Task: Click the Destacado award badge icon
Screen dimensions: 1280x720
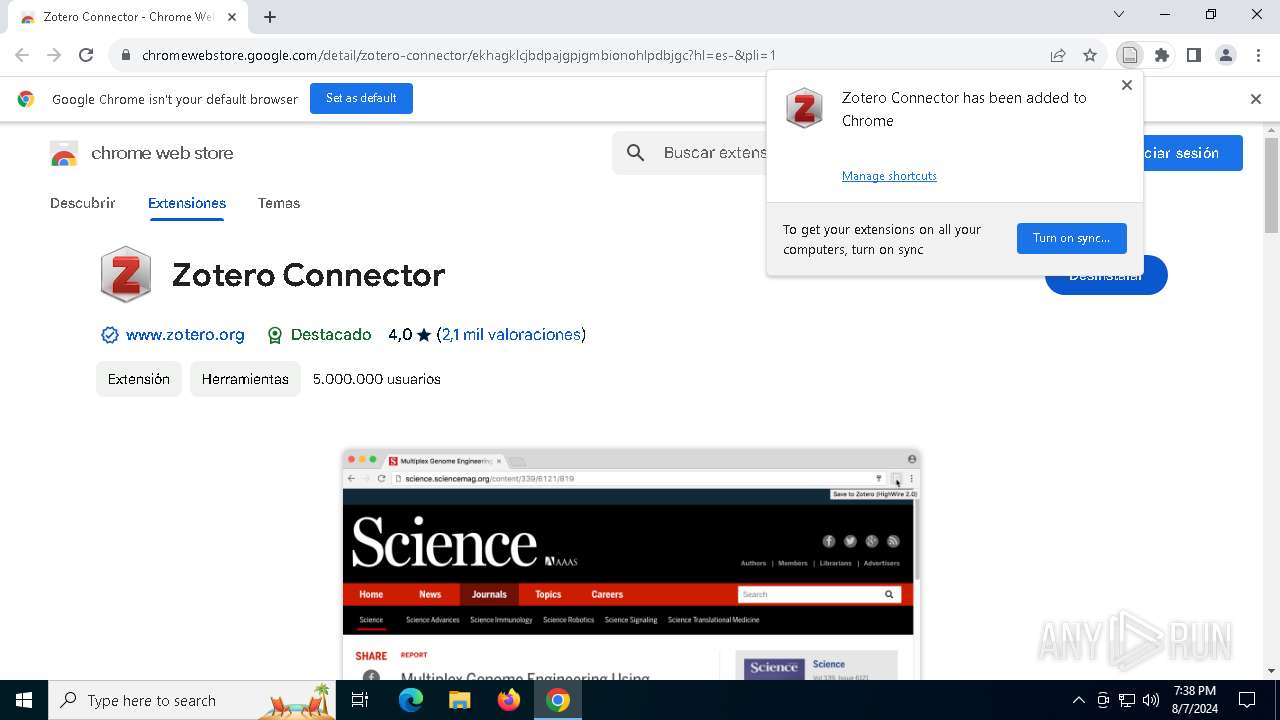Action: pos(275,335)
